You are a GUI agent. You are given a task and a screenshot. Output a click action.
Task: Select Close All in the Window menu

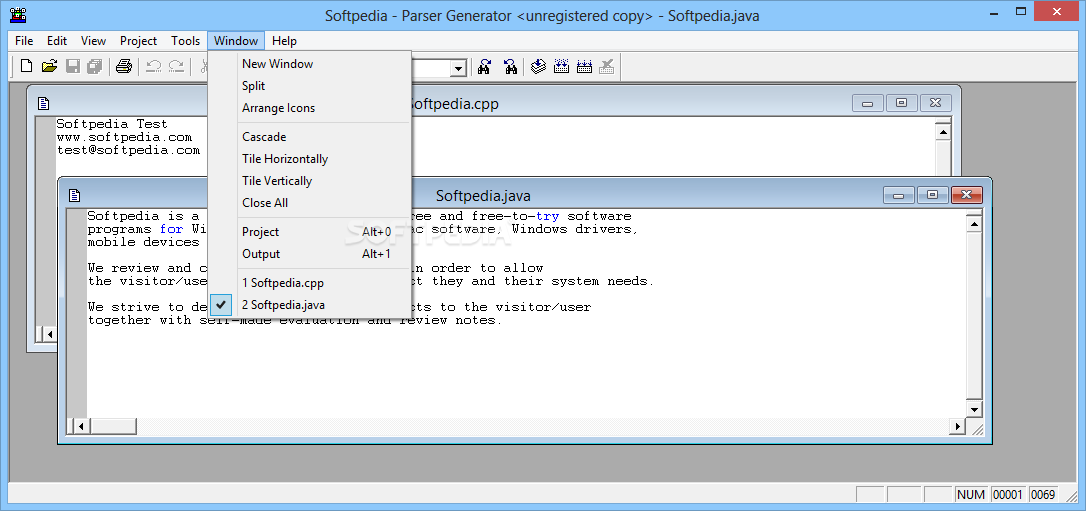(310, 203)
